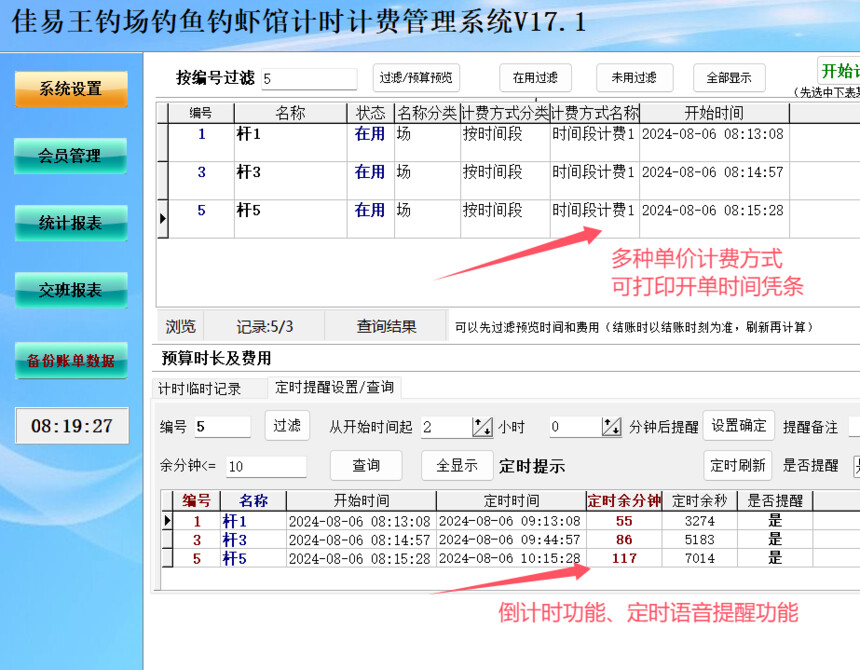Screen dimensions: 860x670
Task: Click the minutes spinner arrows
Action: coord(611,427)
